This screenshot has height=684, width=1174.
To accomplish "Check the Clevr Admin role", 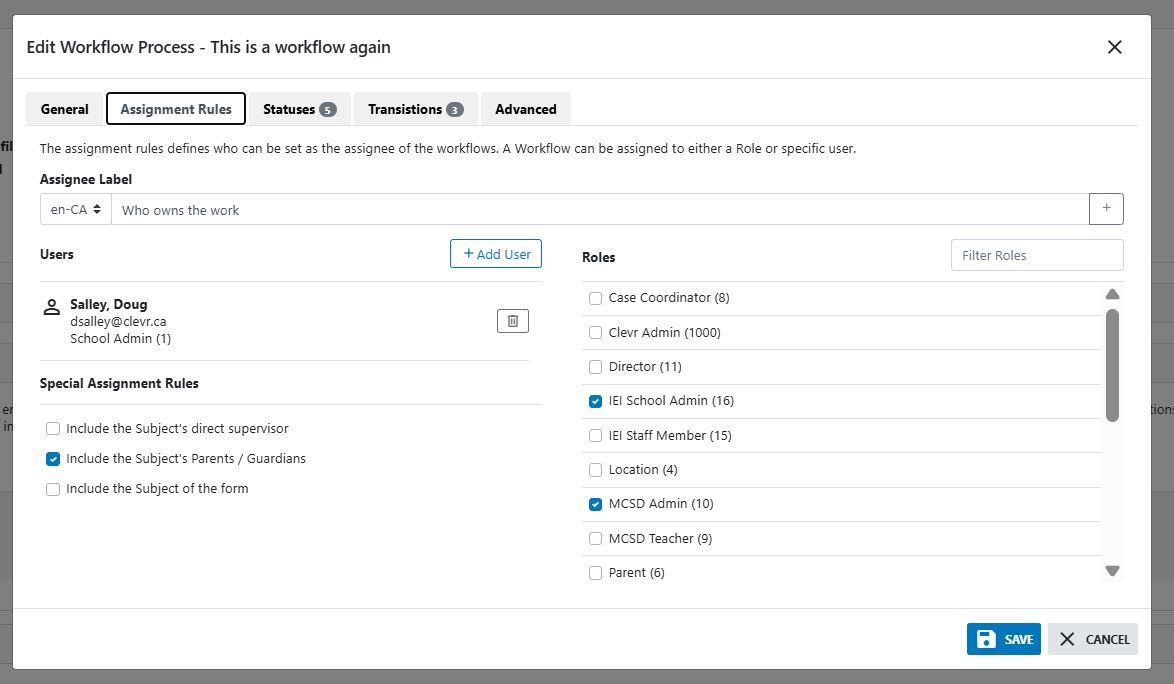I will point(596,333).
